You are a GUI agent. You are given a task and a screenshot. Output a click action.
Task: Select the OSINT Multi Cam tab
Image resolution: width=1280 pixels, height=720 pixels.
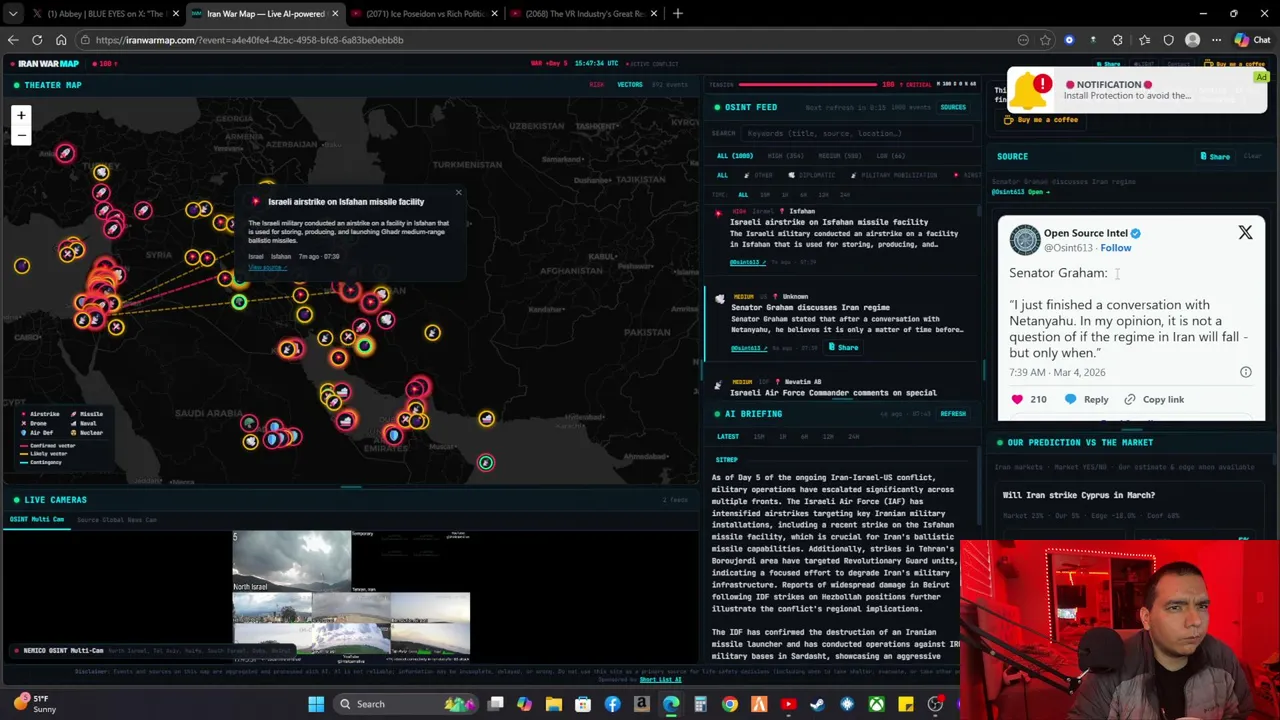click(37, 520)
